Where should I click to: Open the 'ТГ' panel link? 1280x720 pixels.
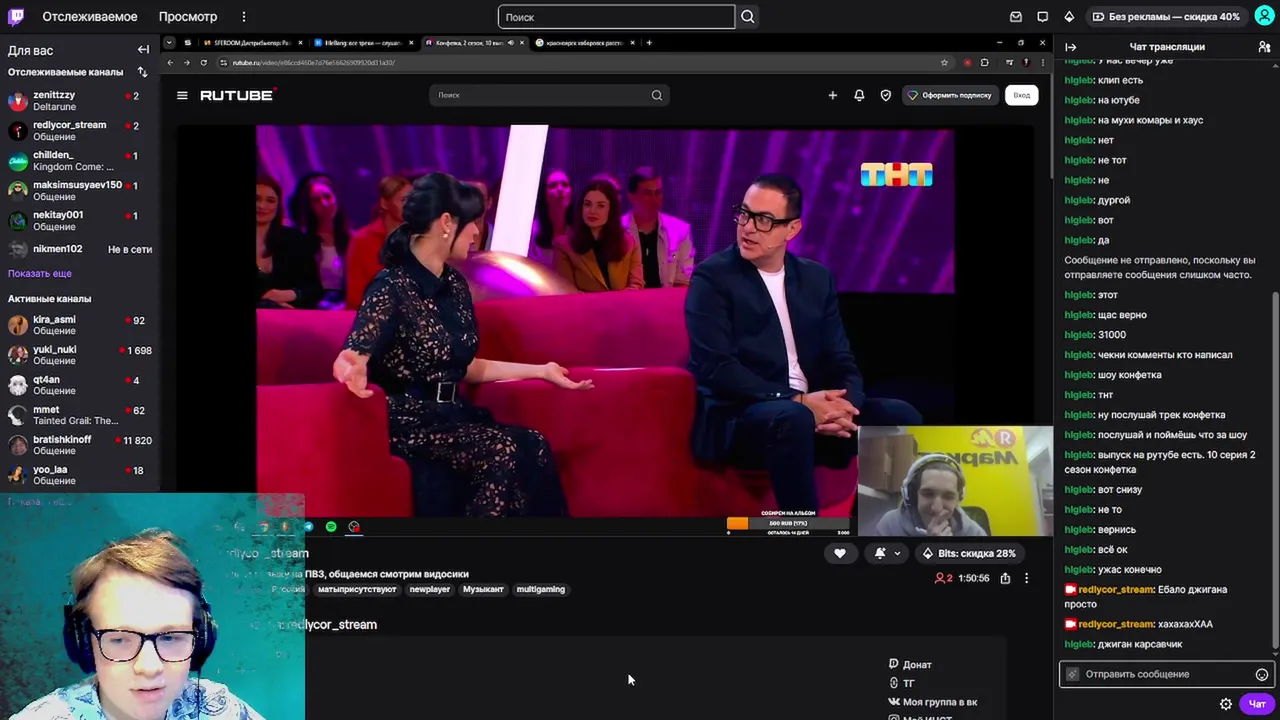coord(901,683)
